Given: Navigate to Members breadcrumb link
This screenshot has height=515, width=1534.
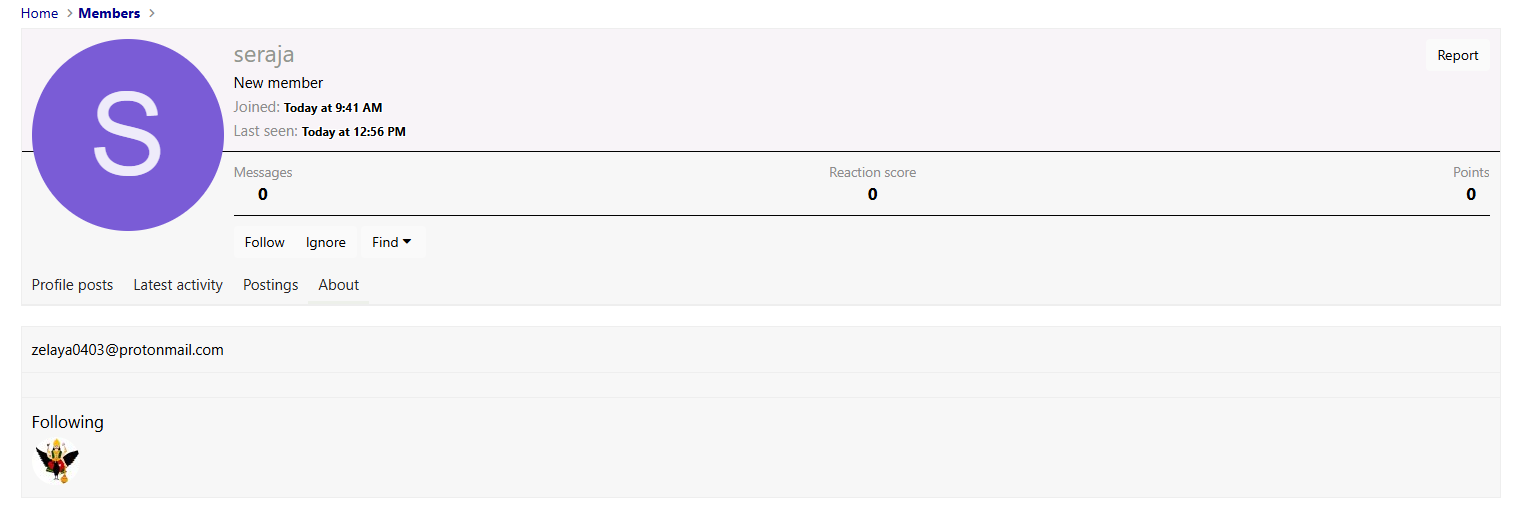Looking at the screenshot, I should 109,13.
